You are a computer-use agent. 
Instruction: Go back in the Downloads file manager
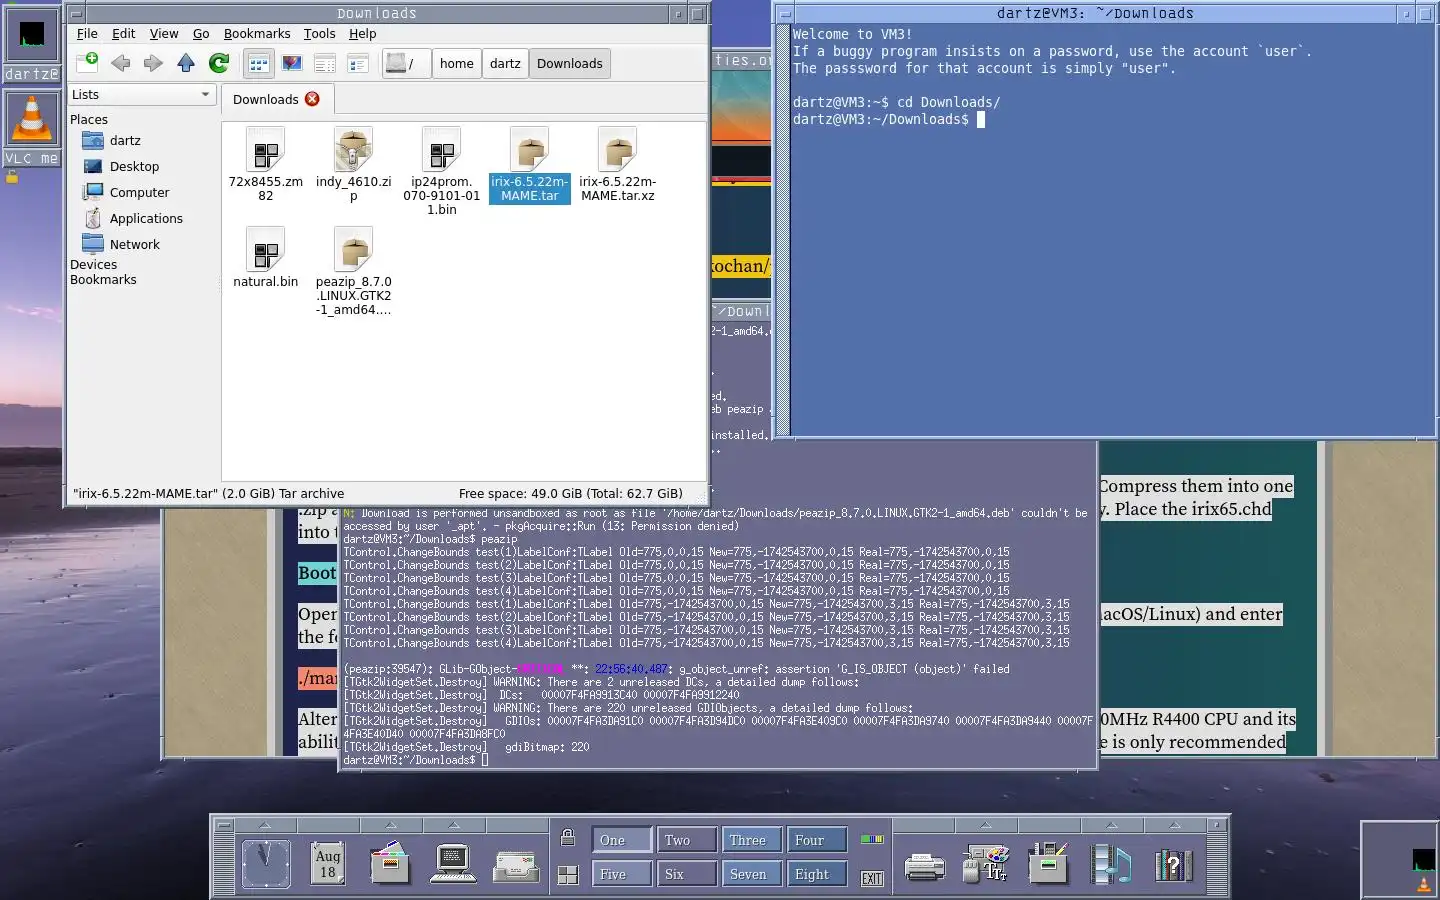click(121, 63)
